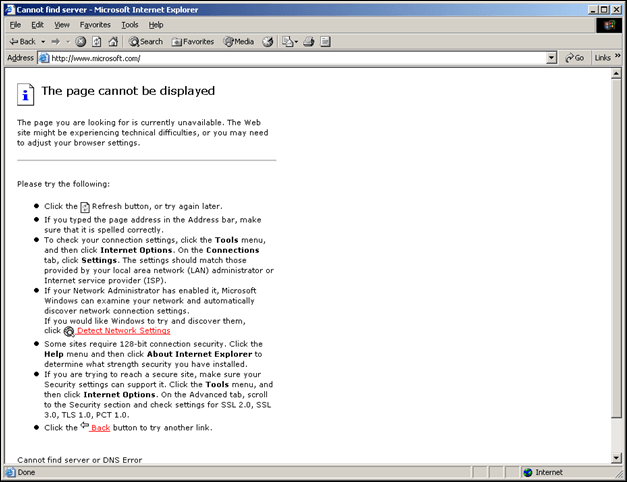
Task: Click the Refresh toolbar icon
Action: (x=97, y=42)
